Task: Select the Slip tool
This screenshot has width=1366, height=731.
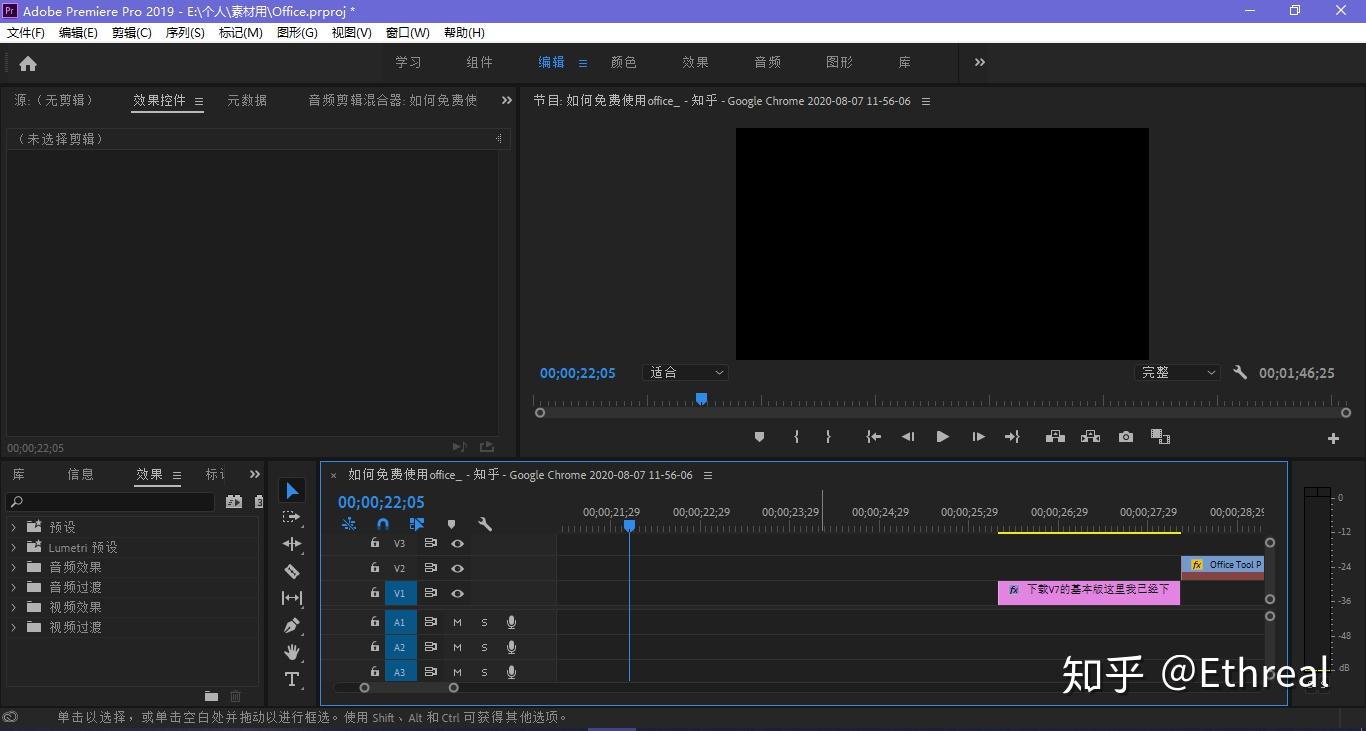Action: click(x=292, y=598)
